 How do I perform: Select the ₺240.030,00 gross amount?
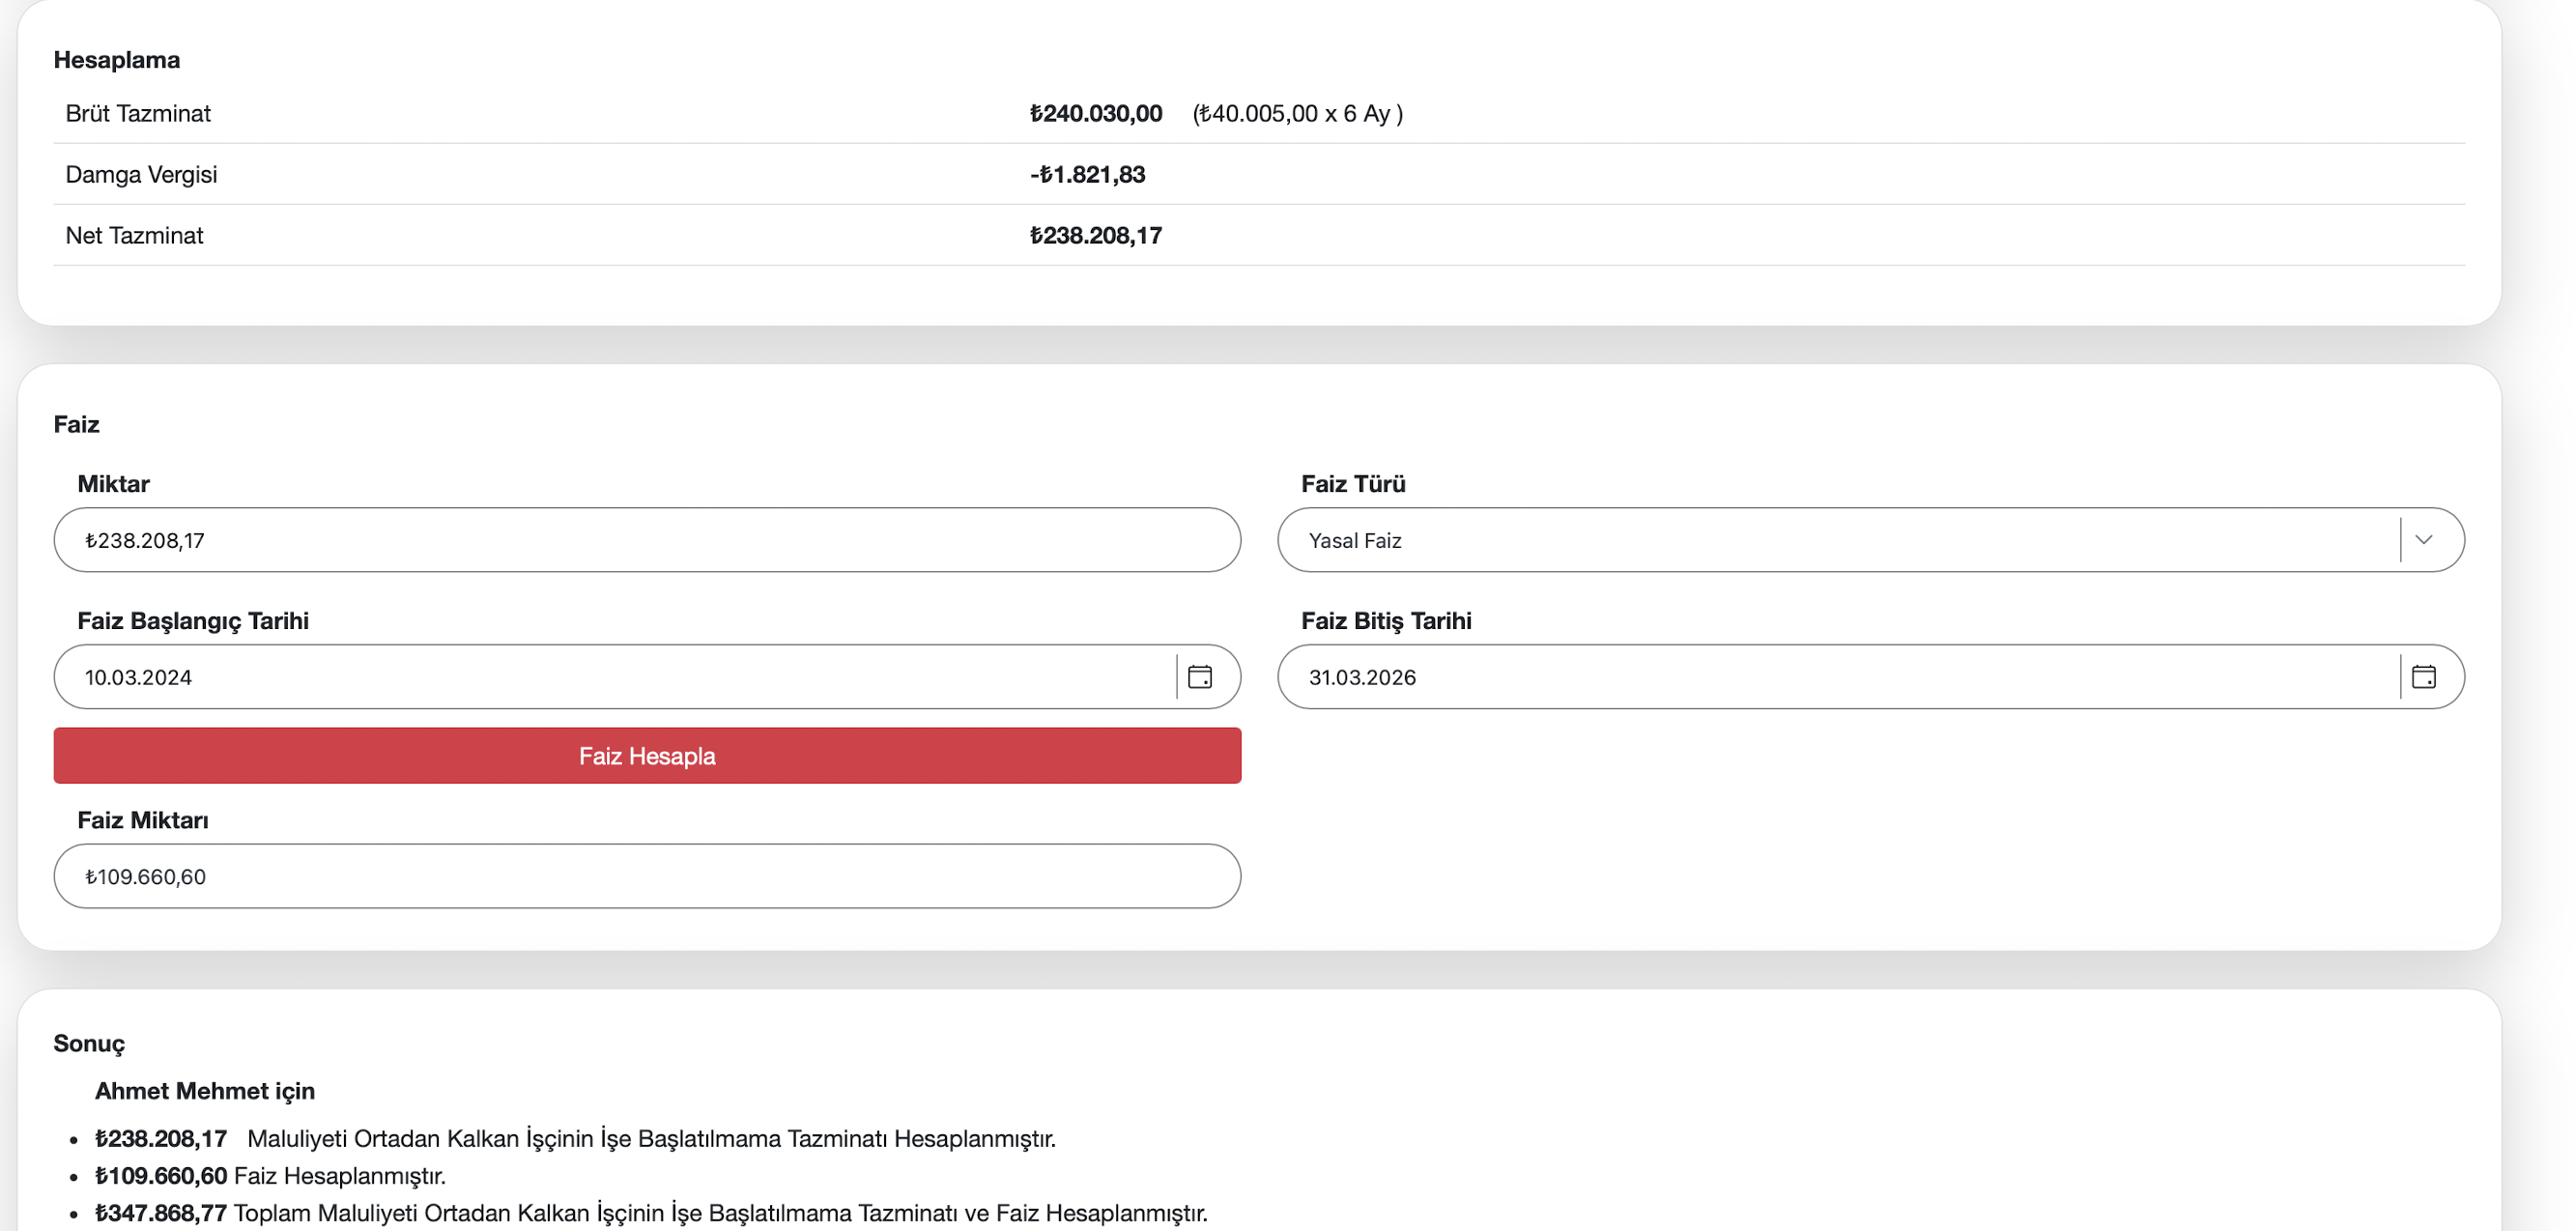tap(1096, 113)
